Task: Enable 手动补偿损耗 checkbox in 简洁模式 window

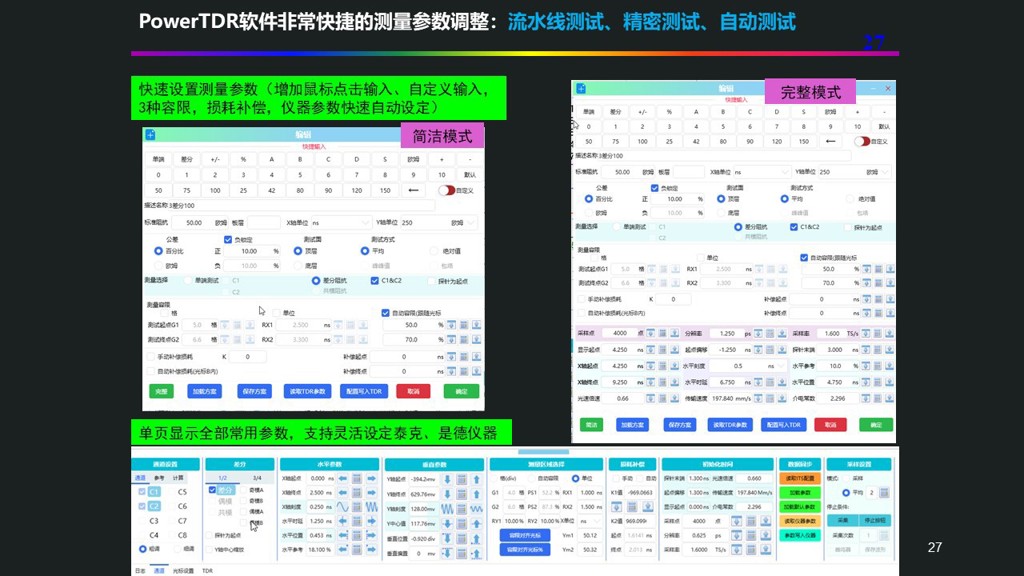Action: pyautogui.click(x=151, y=357)
